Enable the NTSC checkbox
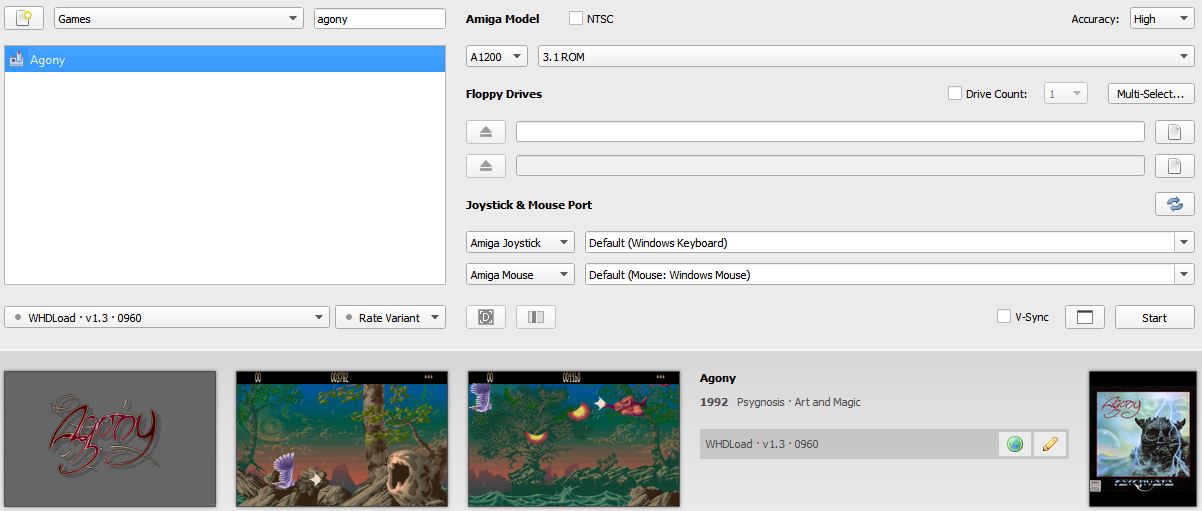The height and width of the screenshot is (511, 1202). pos(576,19)
